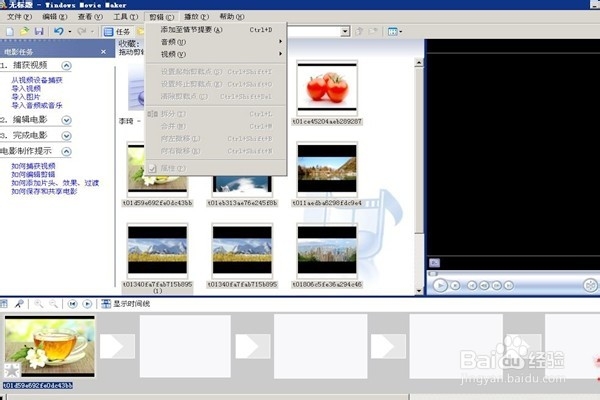Click the 如何编辑剪辑 help link
The width and height of the screenshot is (600, 400).
[x=33, y=174]
